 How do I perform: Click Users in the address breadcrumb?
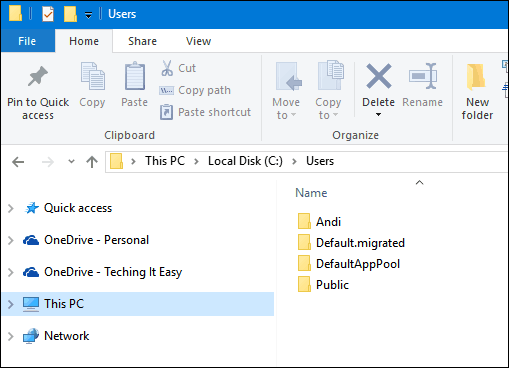click(x=320, y=161)
